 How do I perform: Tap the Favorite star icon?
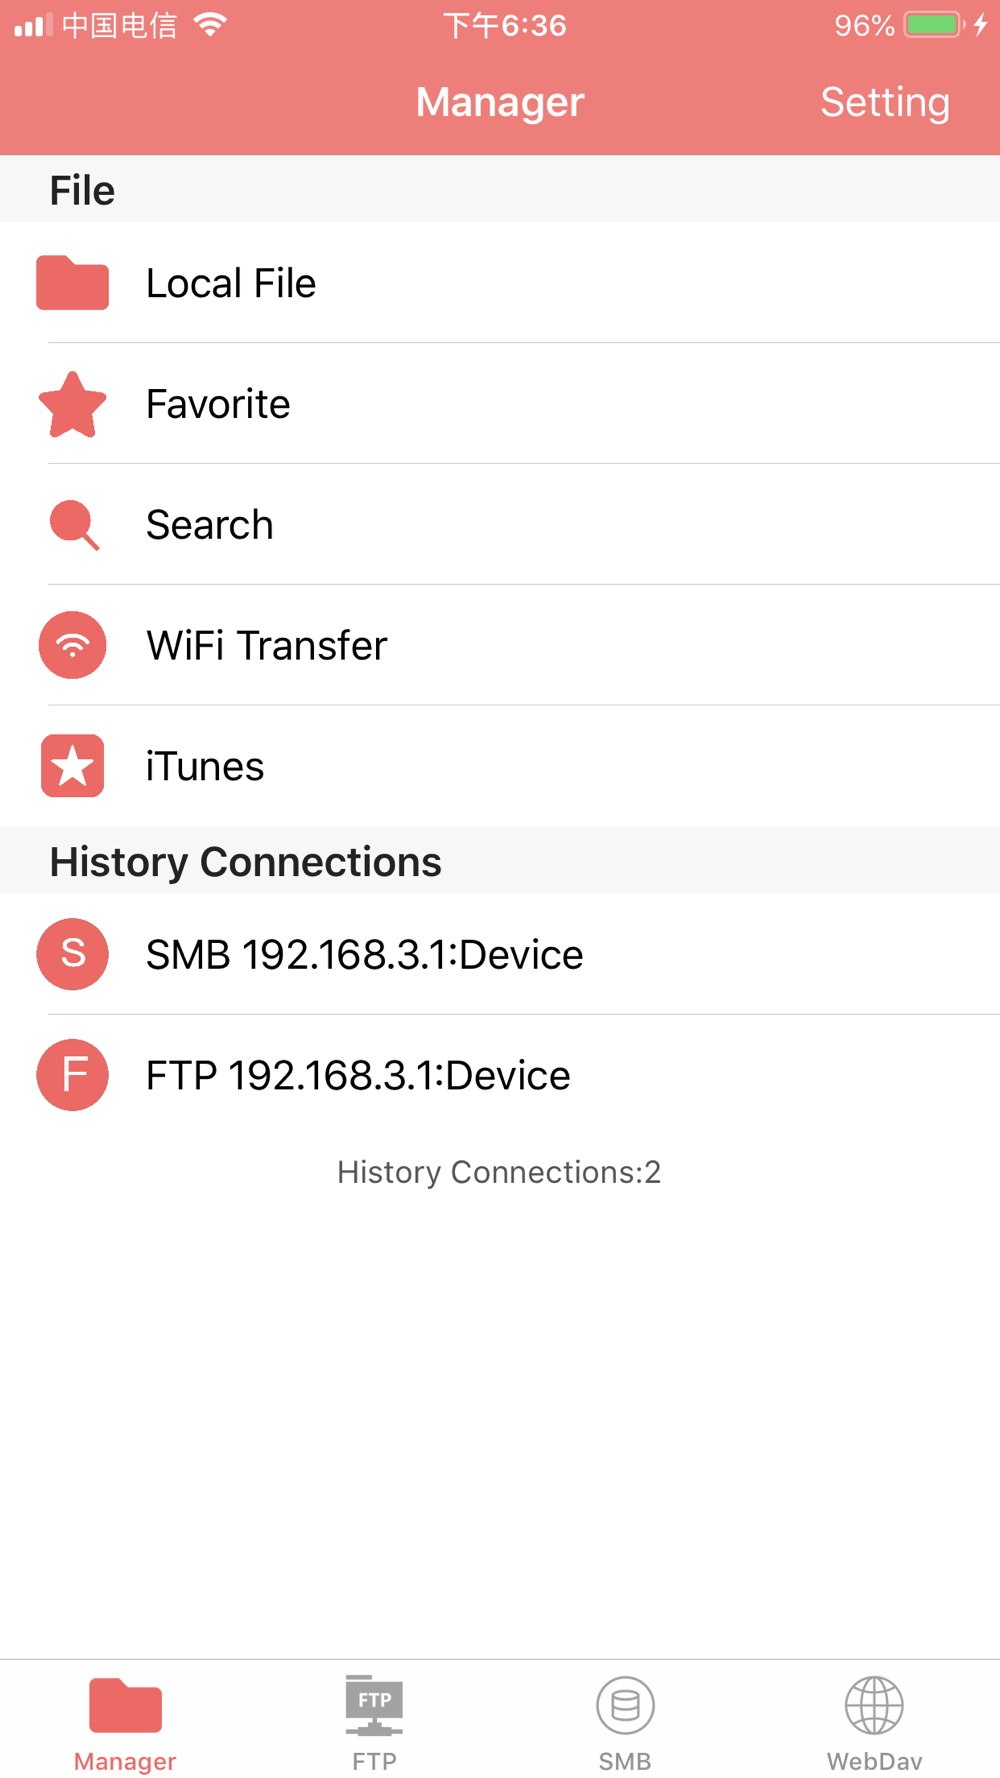[x=72, y=404]
